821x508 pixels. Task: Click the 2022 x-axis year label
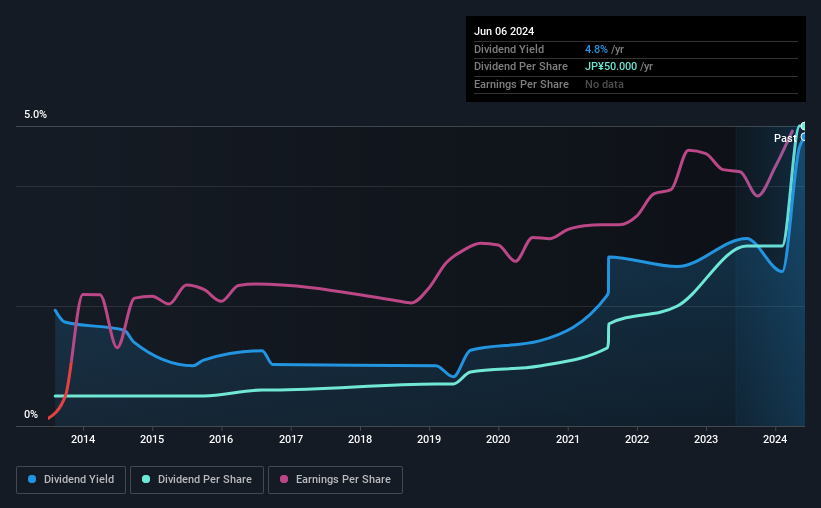[x=637, y=439]
